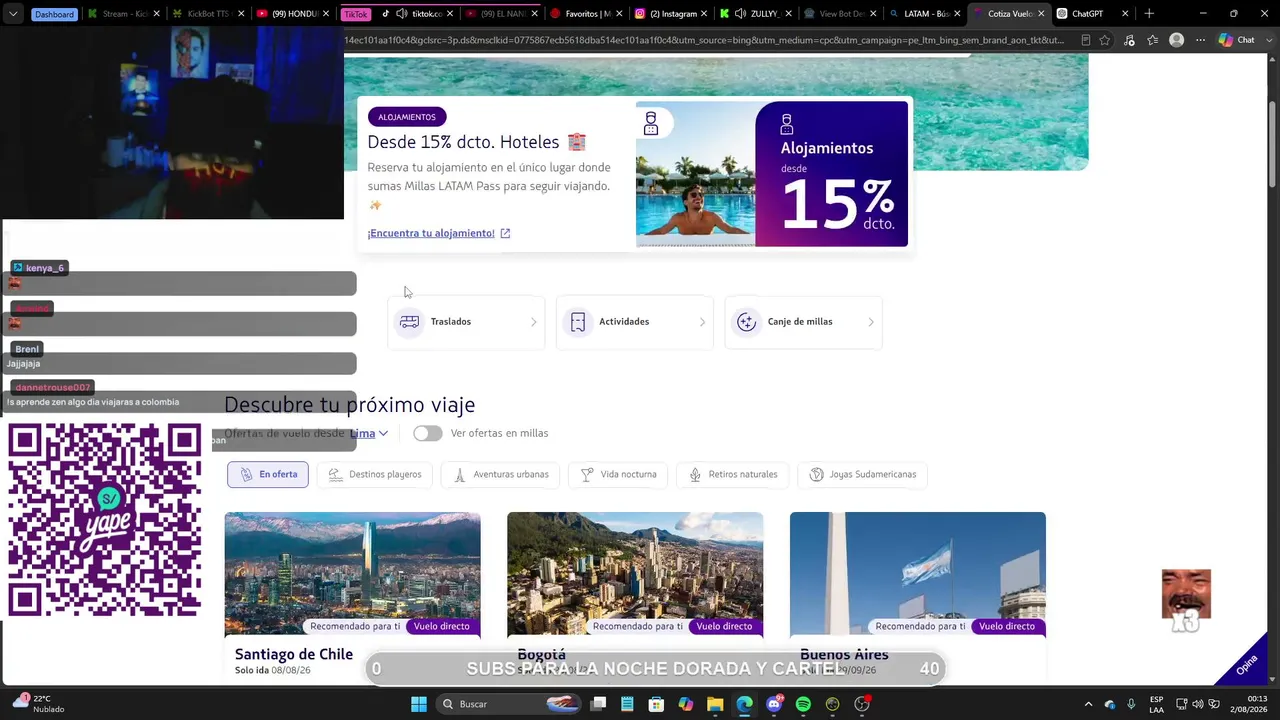Open the Microsoft Store taskbar icon

[x=656, y=704]
